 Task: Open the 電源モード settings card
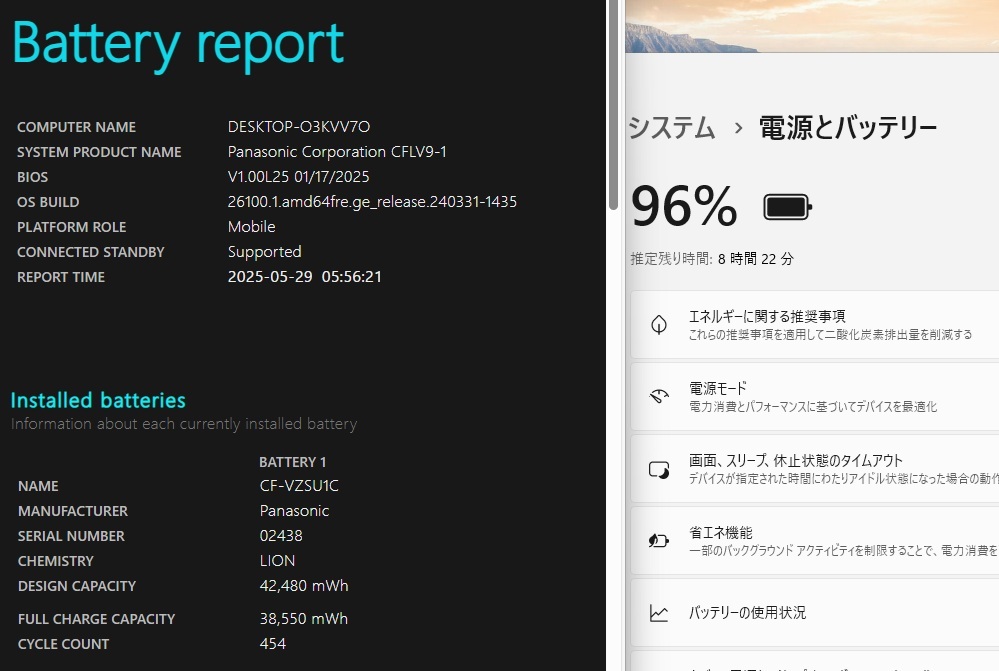coord(815,396)
